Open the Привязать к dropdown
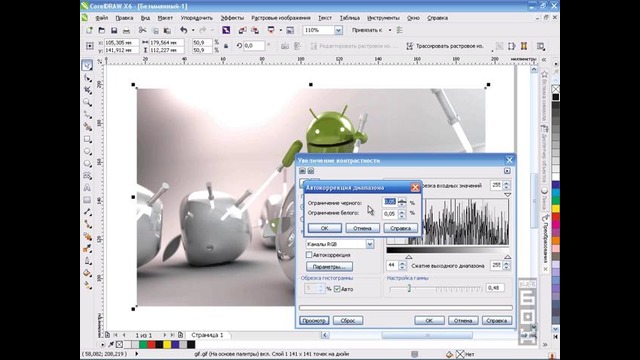Screen dimensions: 640x360 tap(390, 30)
